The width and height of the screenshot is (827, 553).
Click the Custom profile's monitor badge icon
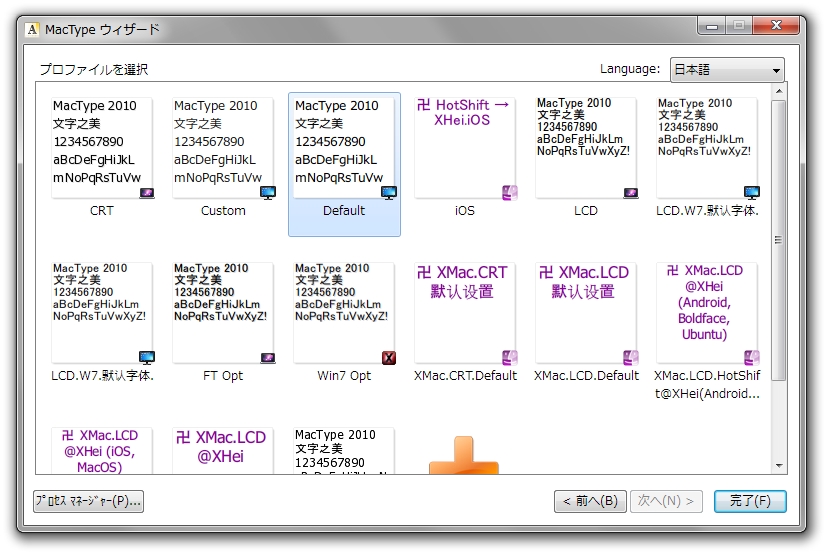click(268, 193)
